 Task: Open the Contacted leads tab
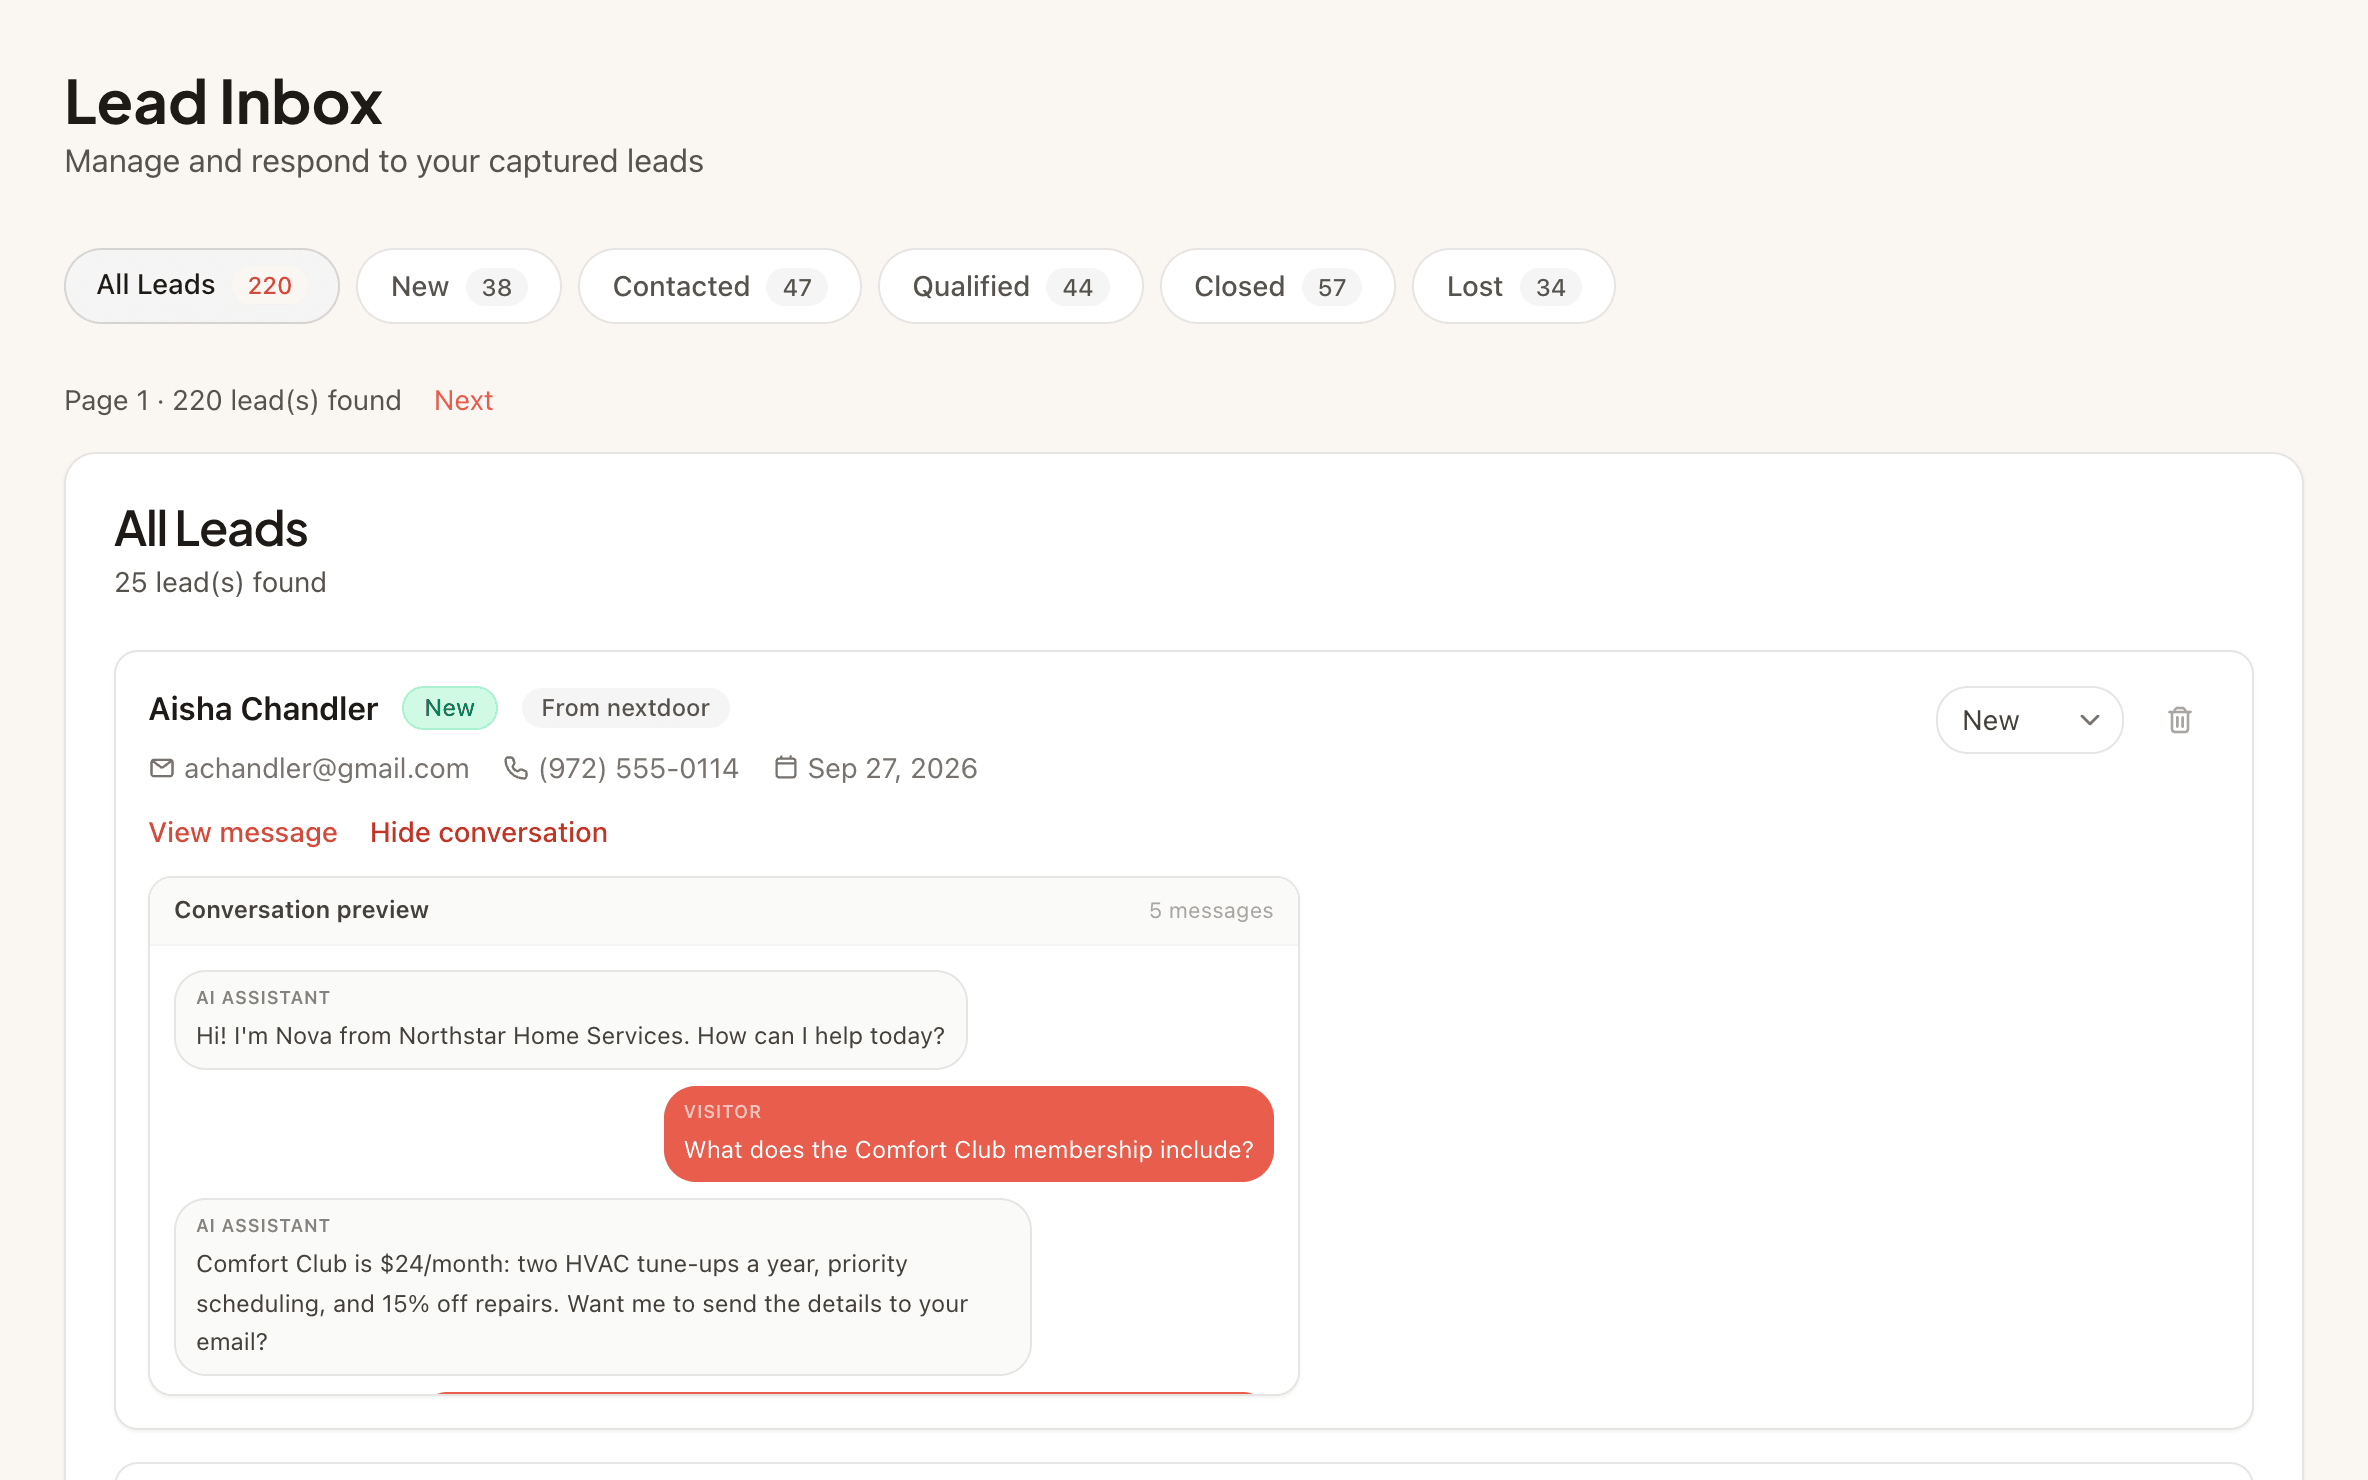click(x=720, y=286)
